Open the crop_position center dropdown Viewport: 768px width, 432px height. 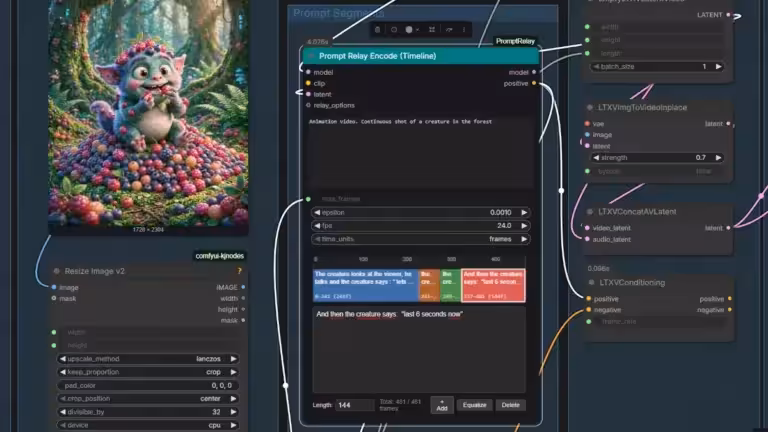[x=148, y=399]
